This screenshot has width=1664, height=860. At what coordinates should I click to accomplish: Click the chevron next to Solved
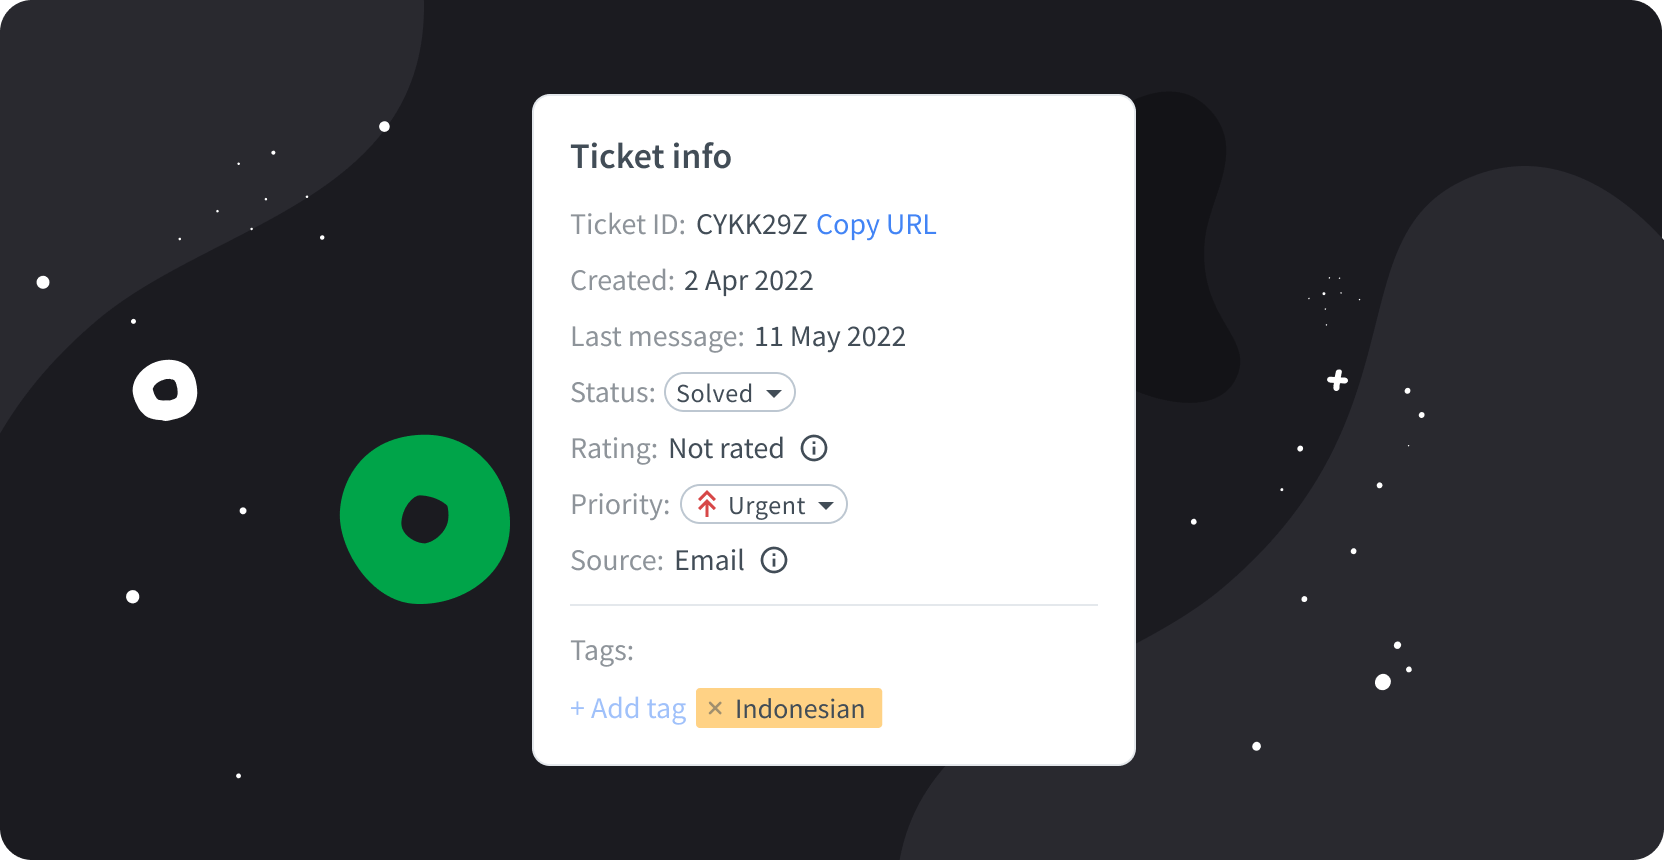click(776, 393)
